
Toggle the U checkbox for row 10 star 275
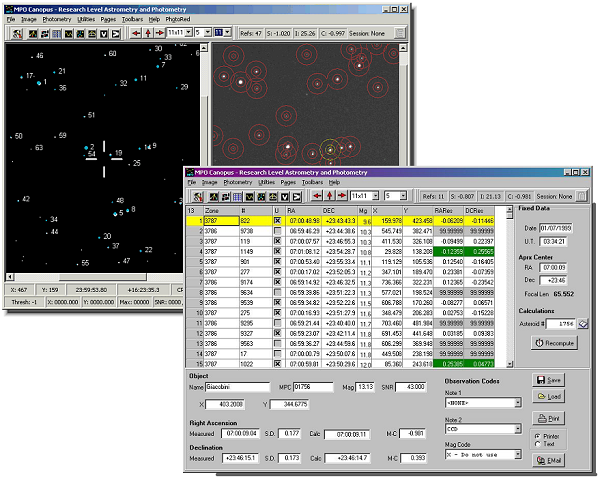coord(278,313)
